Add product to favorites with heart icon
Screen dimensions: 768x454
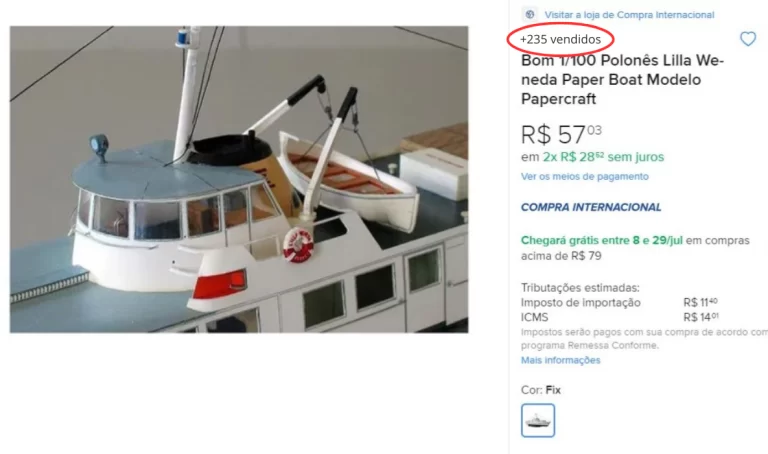click(x=747, y=39)
